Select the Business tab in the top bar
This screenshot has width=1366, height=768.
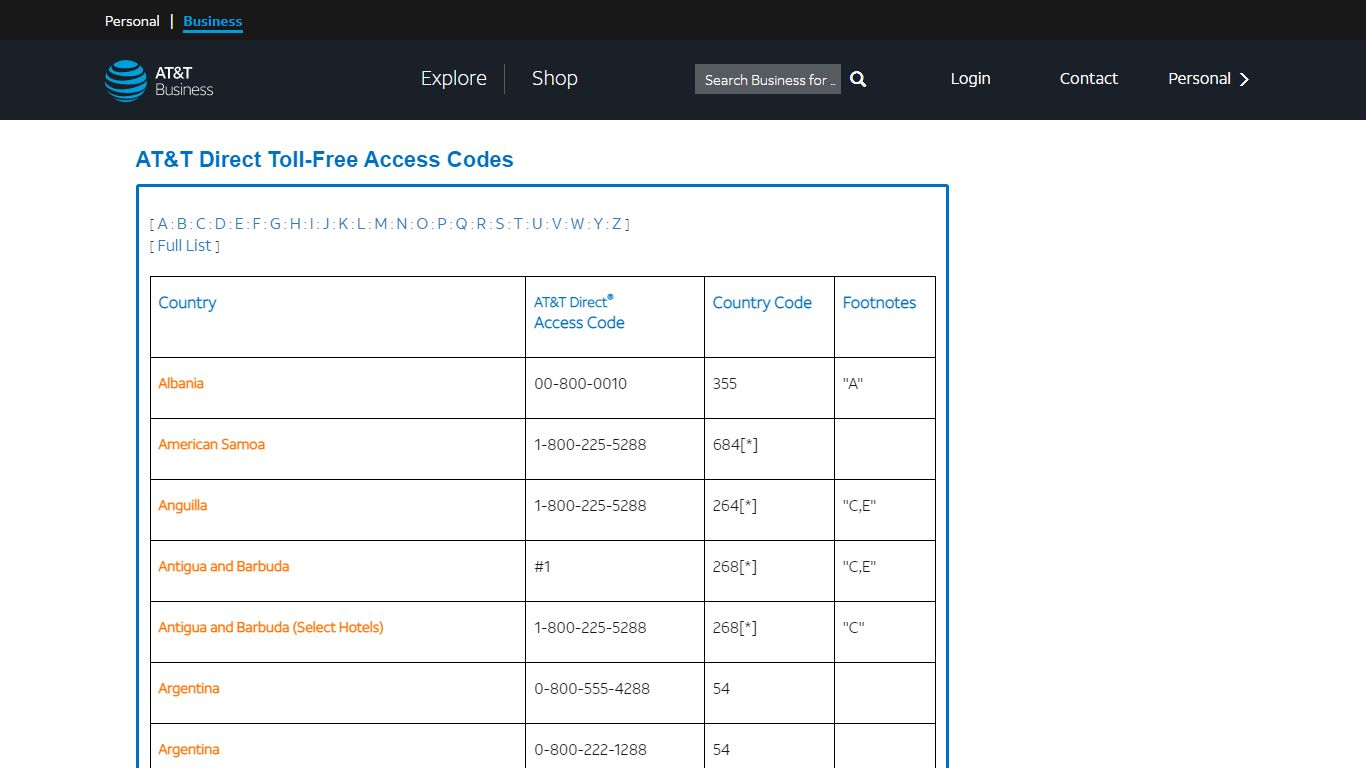click(213, 21)
